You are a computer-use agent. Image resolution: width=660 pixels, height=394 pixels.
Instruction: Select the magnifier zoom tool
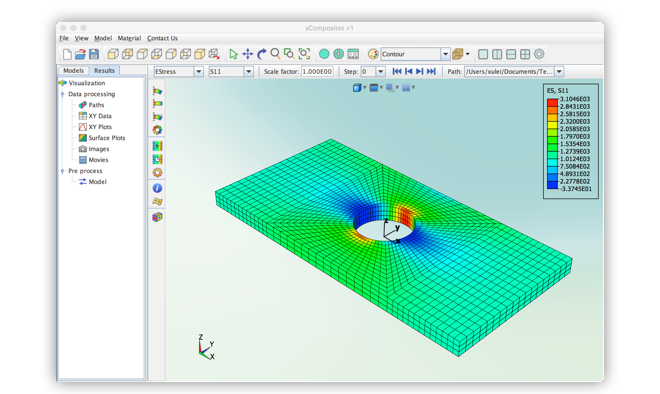point(275,53)
